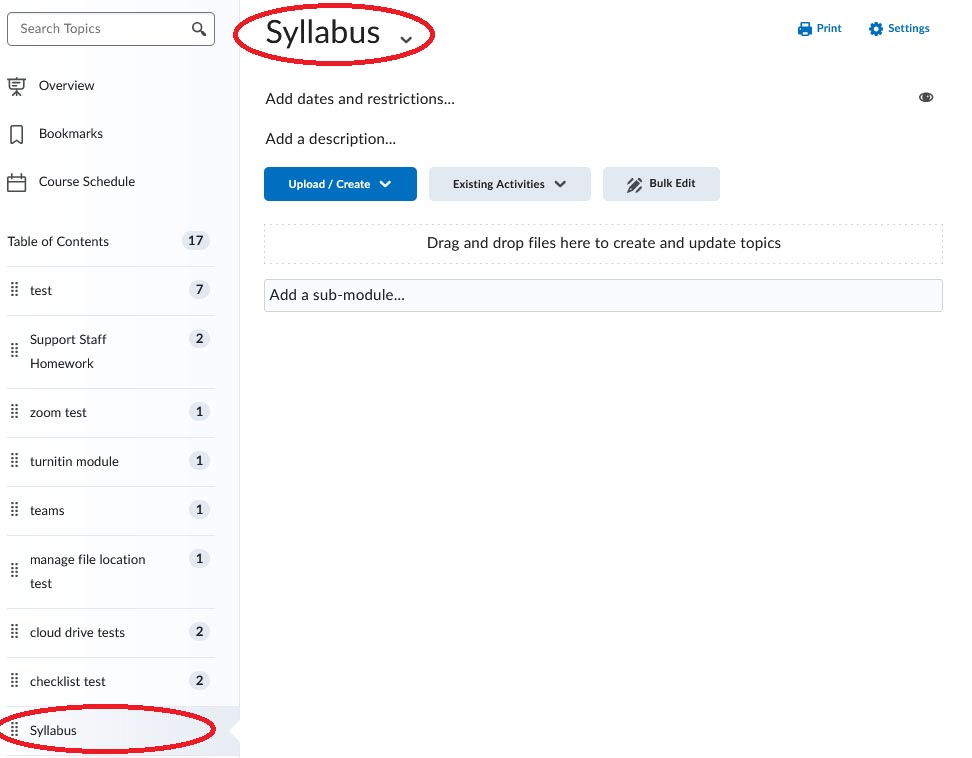Open Course Schedule via its calendar icon
This screenshot has width=972, height=758.
(15, 181)
